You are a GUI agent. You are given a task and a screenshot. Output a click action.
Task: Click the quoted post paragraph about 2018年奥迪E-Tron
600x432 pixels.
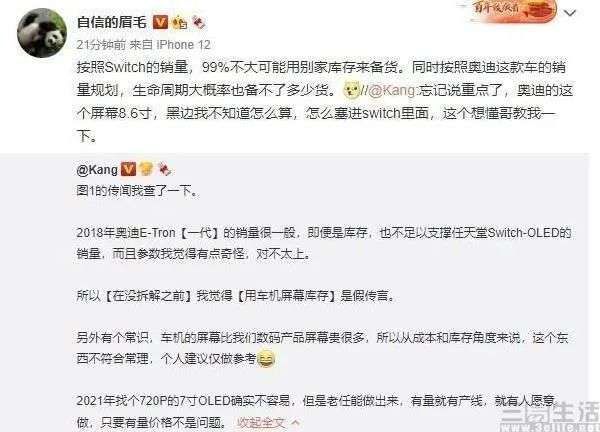point(324,243)
